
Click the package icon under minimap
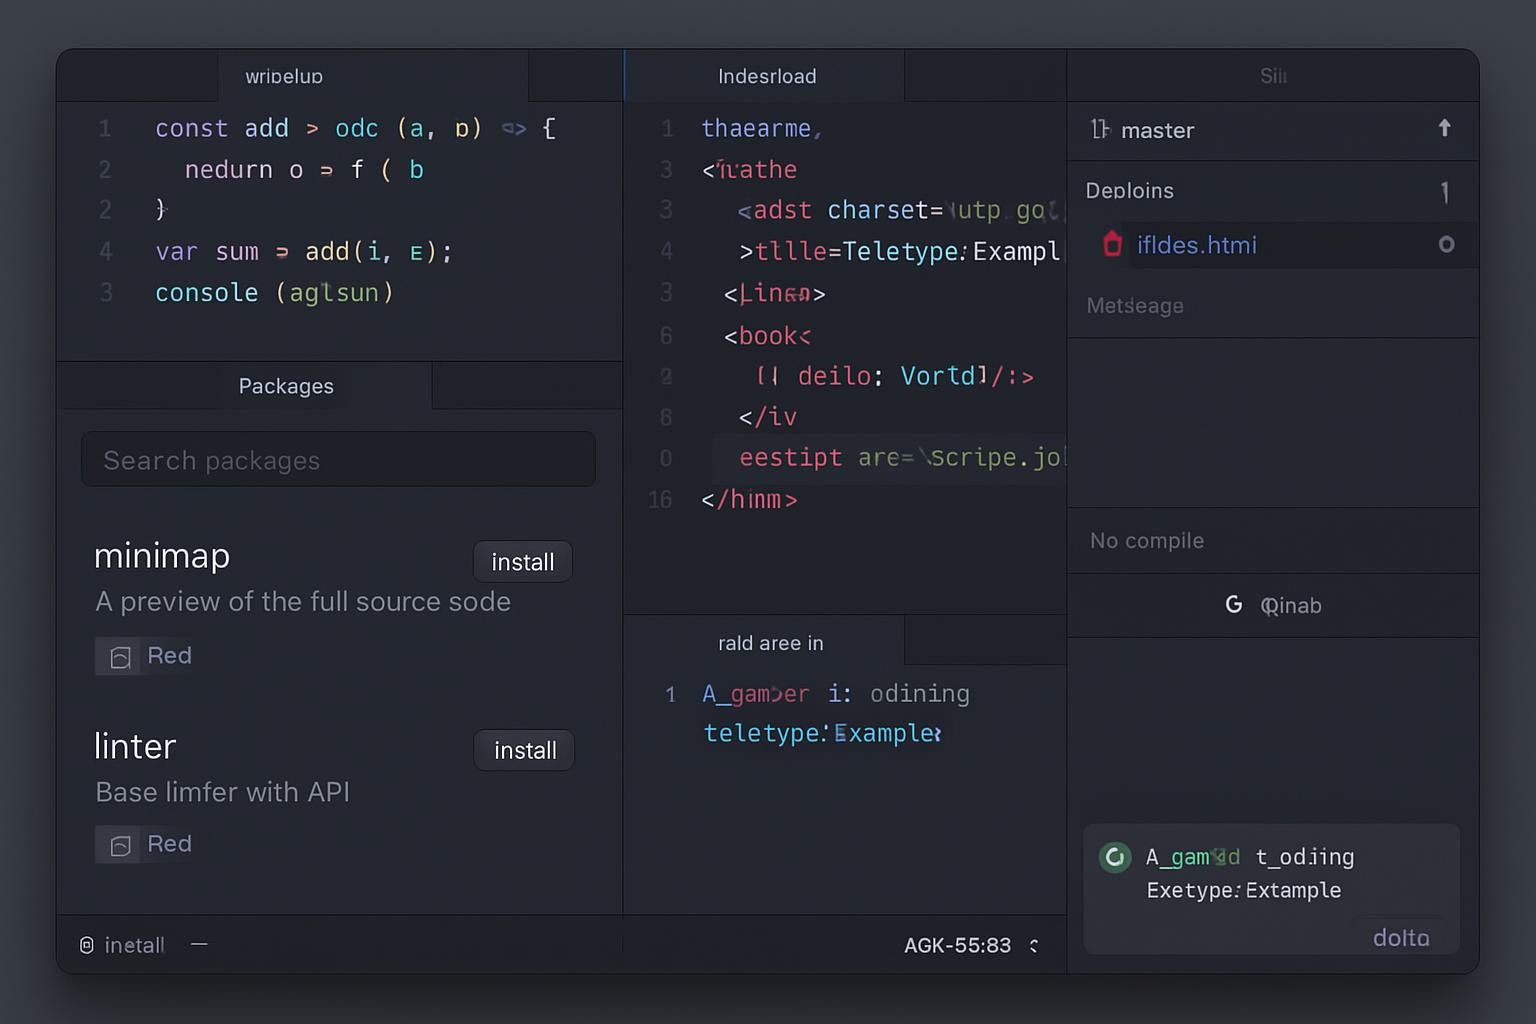121,657
